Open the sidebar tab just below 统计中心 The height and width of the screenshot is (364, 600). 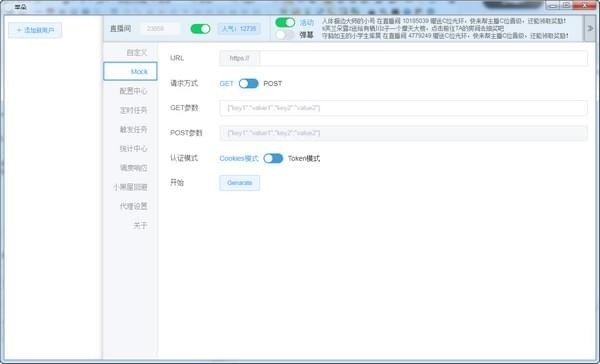tap(130, 168)
